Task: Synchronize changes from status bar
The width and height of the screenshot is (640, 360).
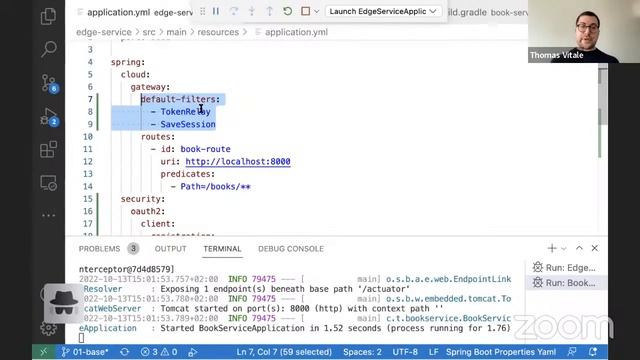Action: click(x=125, y=352)
